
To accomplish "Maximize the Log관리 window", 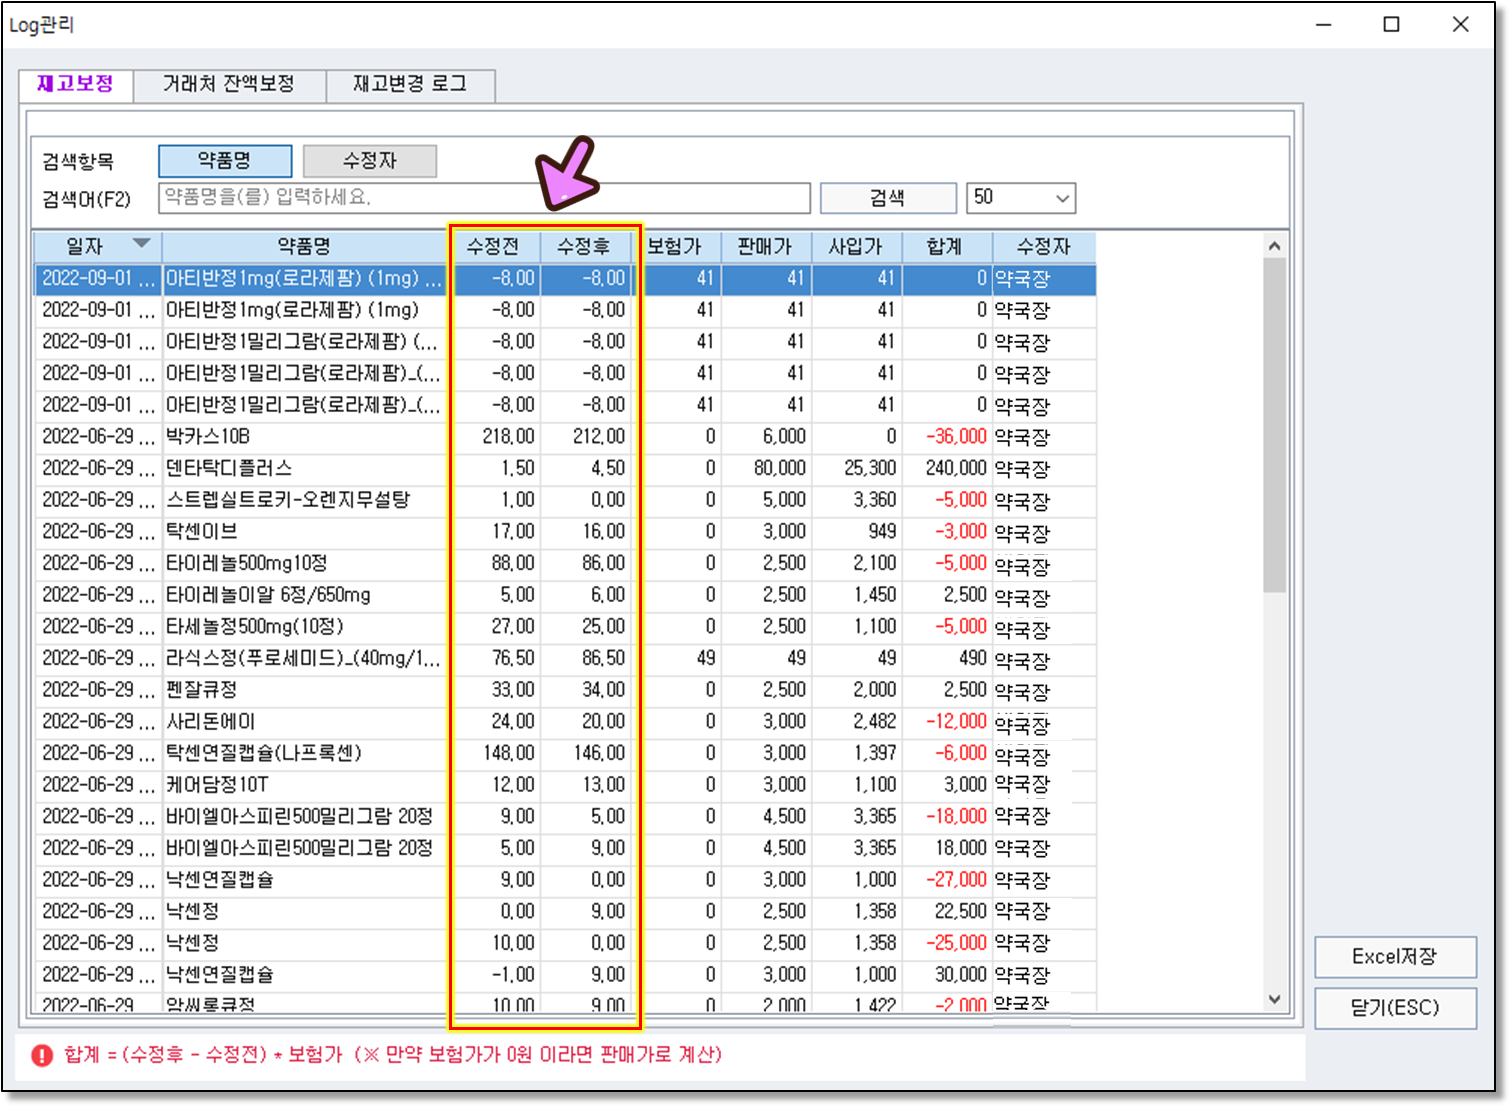I will pos(1391,25).
